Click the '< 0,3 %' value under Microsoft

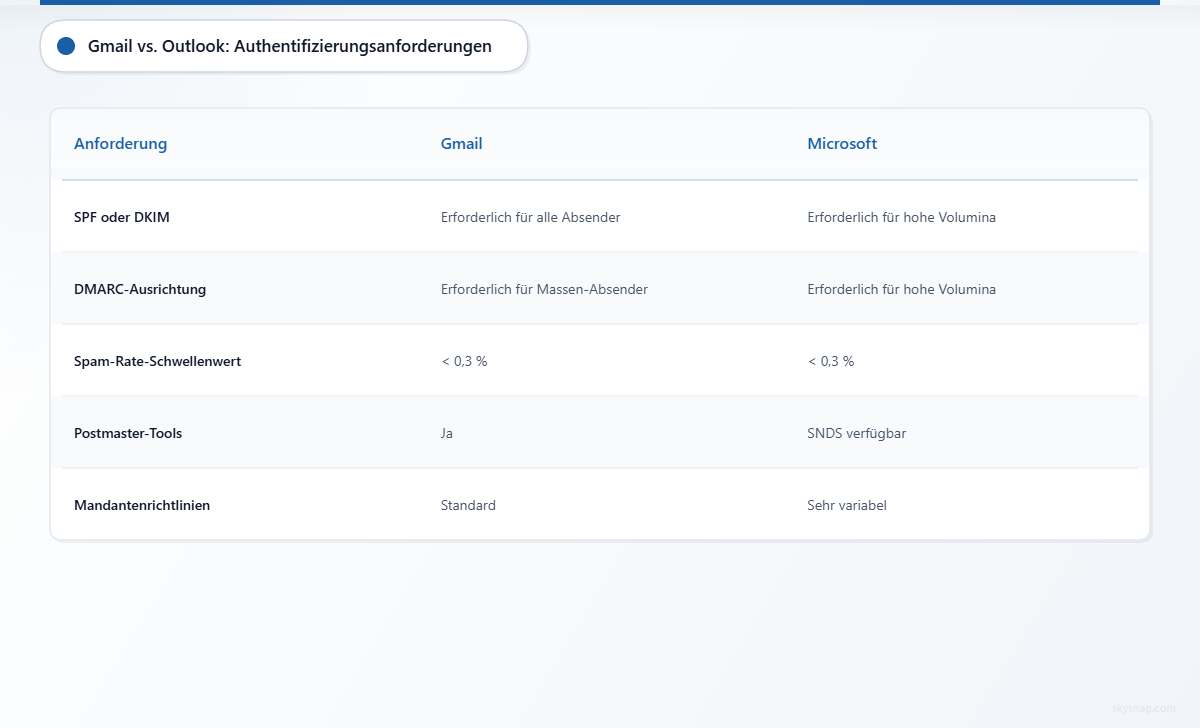(831, 361)
